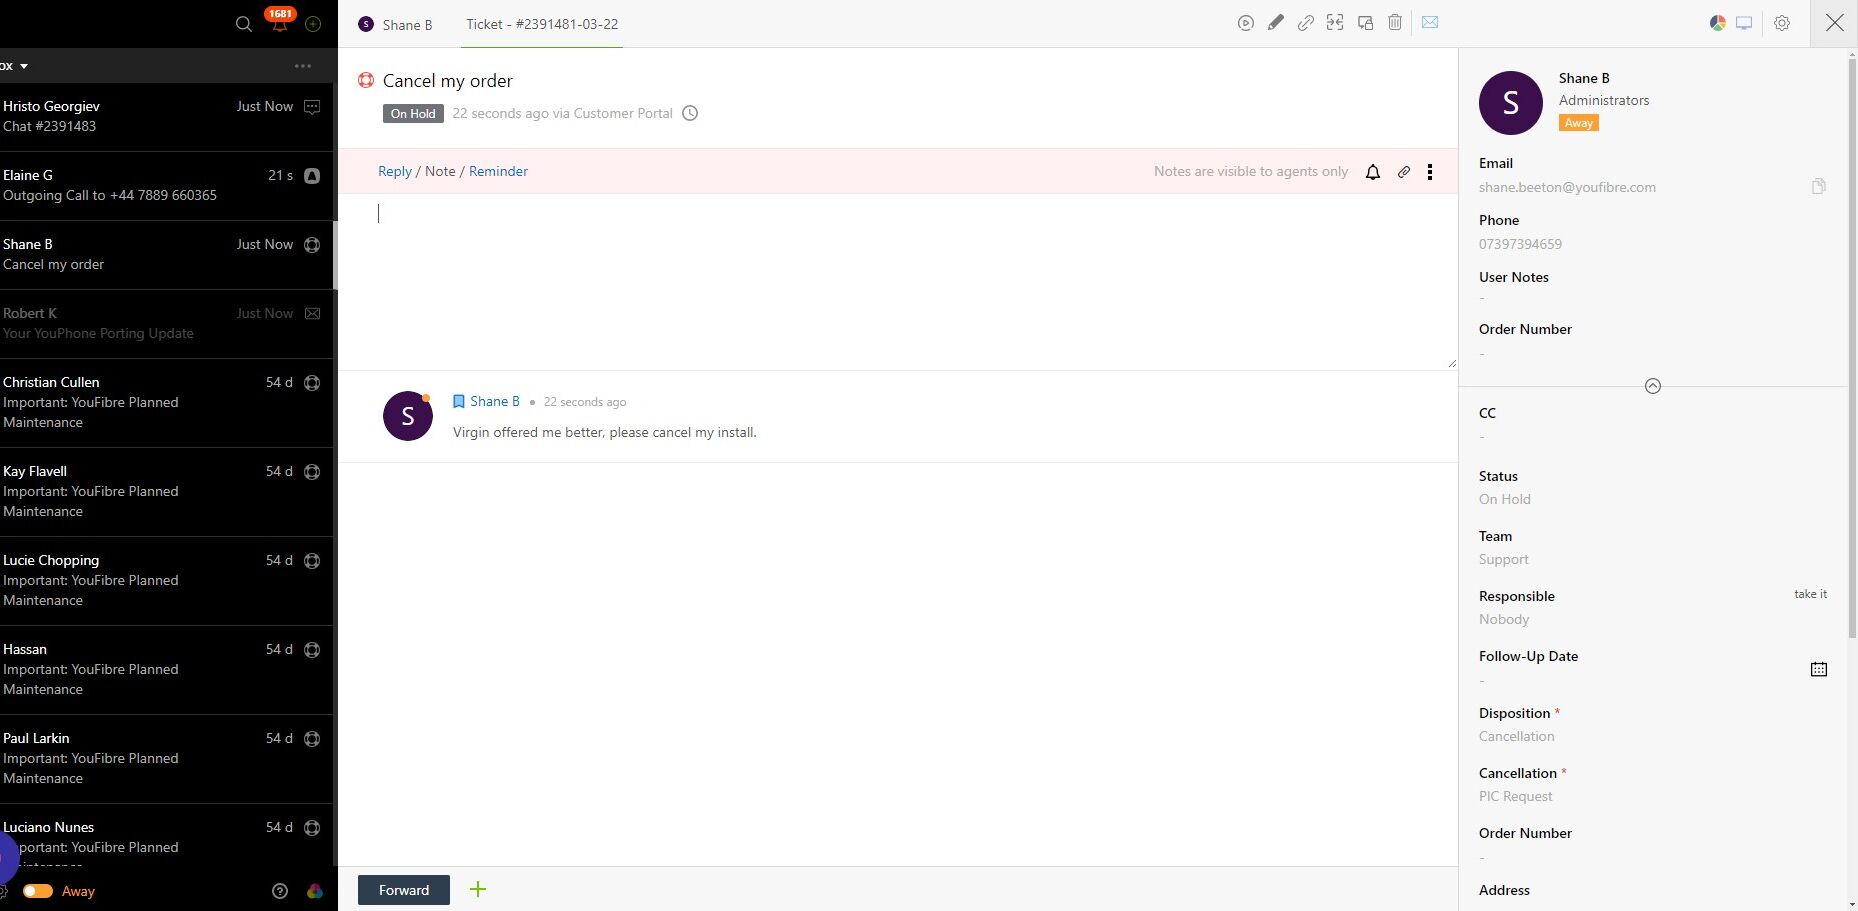Open the Follow-Up Date calendar picker
The width and height of the screenshot is (1858, 911).
click(x=1818, y=669)
